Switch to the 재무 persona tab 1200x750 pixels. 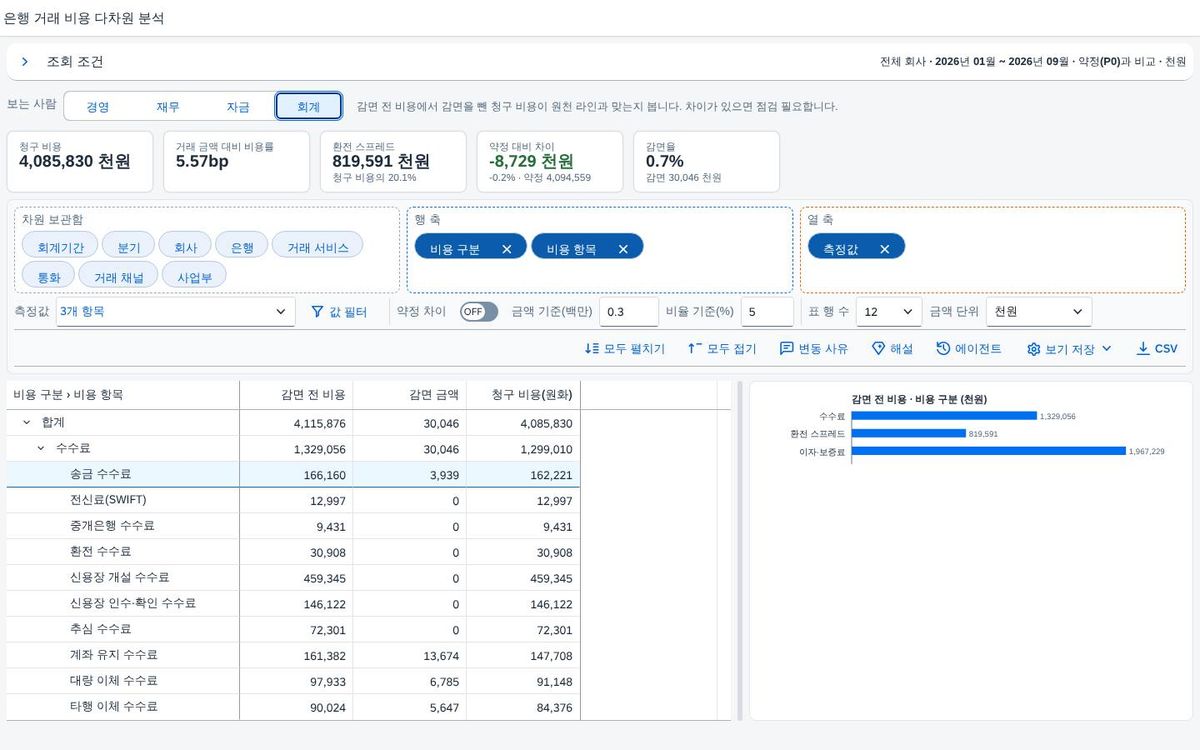(x=168, y=107)
